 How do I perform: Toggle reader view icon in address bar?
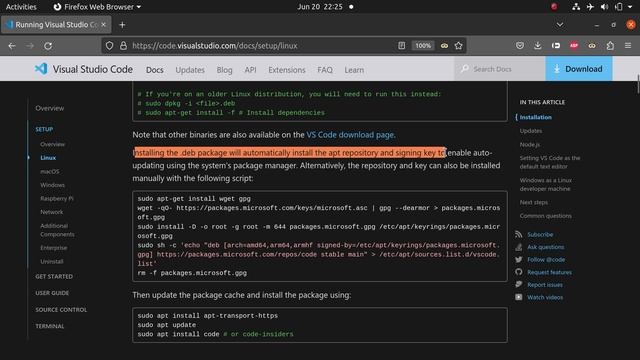click(x=402, y=46)
